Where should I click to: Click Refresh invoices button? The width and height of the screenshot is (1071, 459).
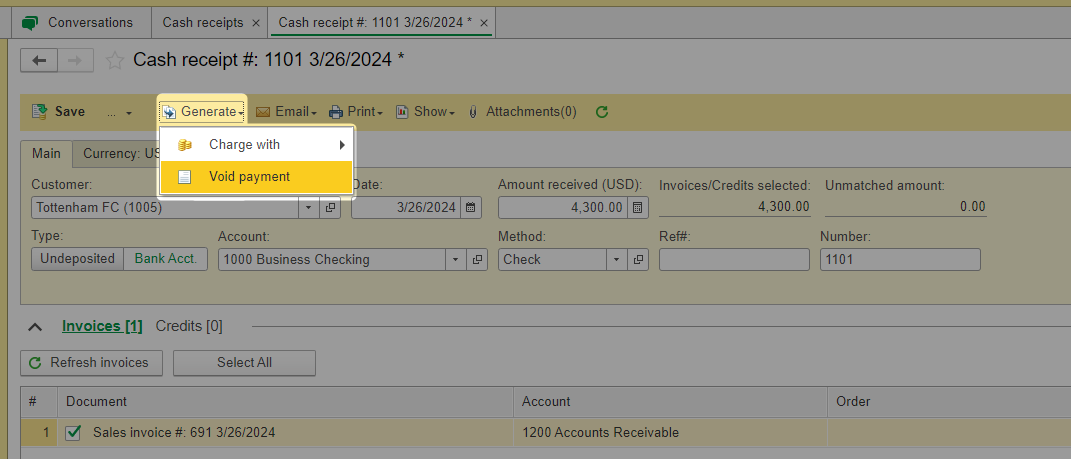[x=92, y=363]
